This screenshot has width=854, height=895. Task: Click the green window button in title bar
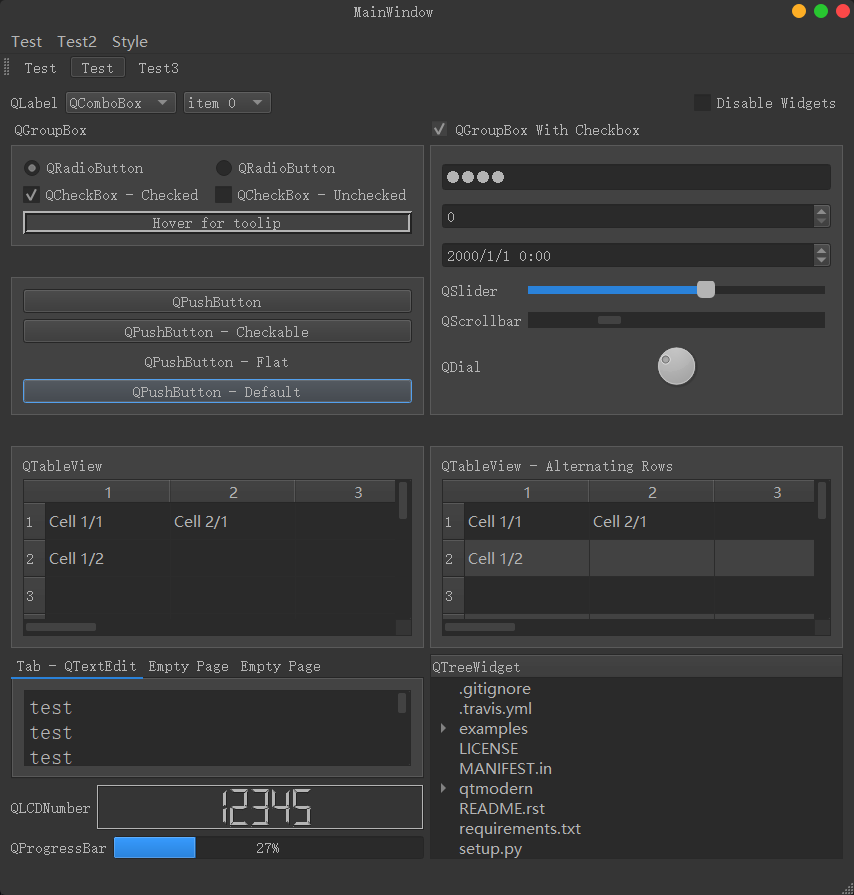pyautogui.click(x=821, y=12)
